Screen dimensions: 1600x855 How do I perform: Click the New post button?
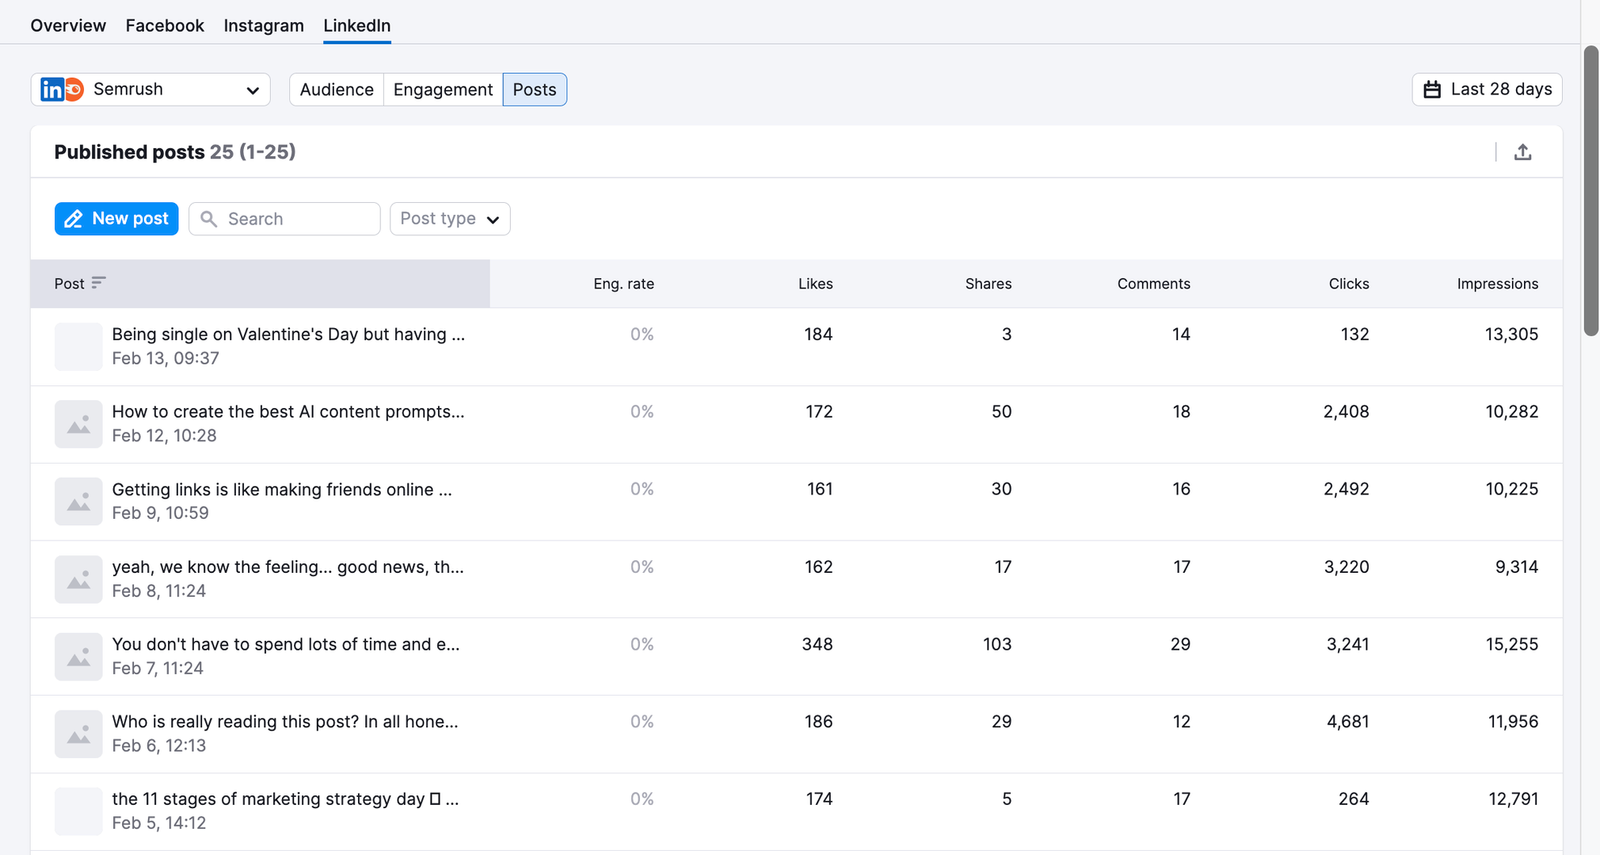(x=116, y=219)
